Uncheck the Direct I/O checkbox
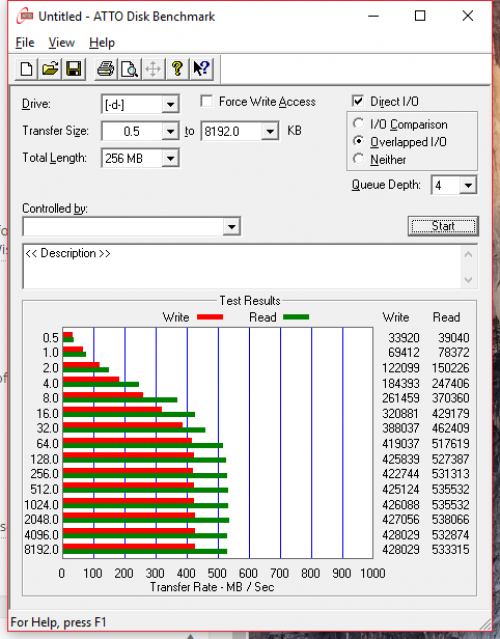Screen dimensions: 500x639 (358, 101)
